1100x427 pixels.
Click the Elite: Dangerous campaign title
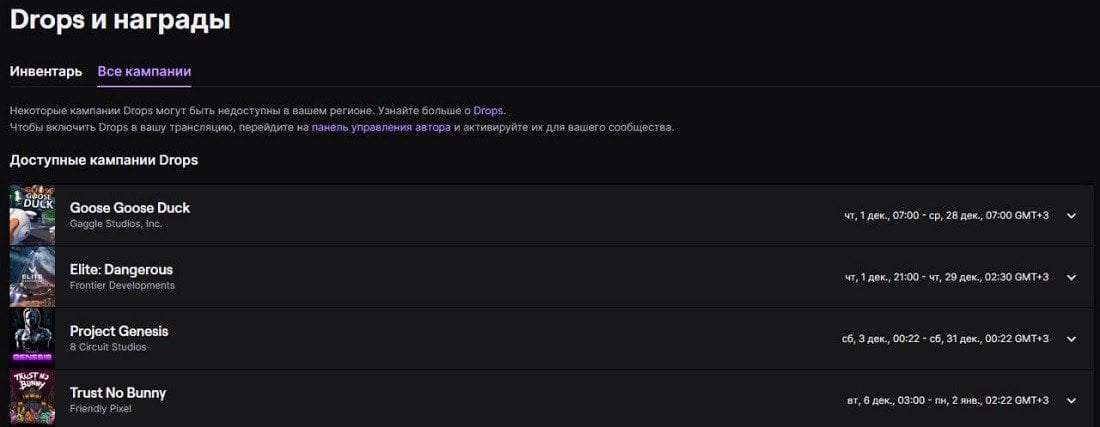121,270
